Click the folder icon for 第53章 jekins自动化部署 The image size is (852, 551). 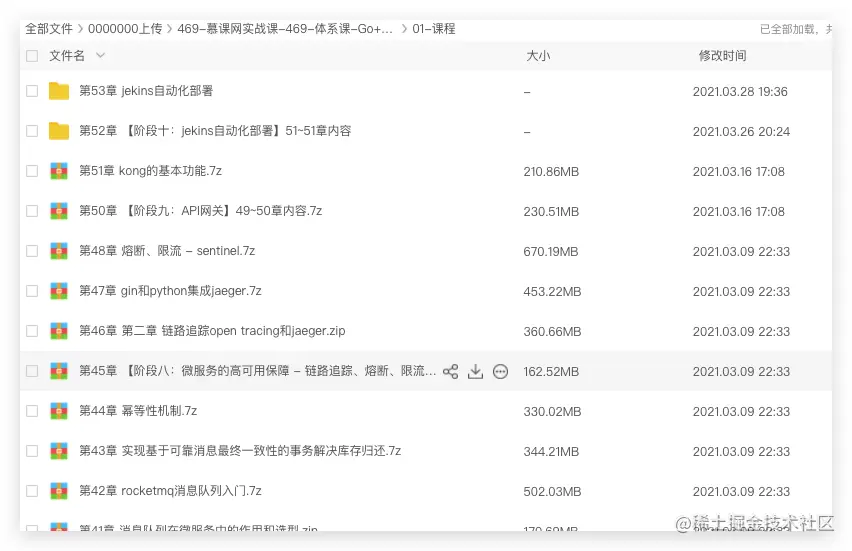tap(59, 91)
